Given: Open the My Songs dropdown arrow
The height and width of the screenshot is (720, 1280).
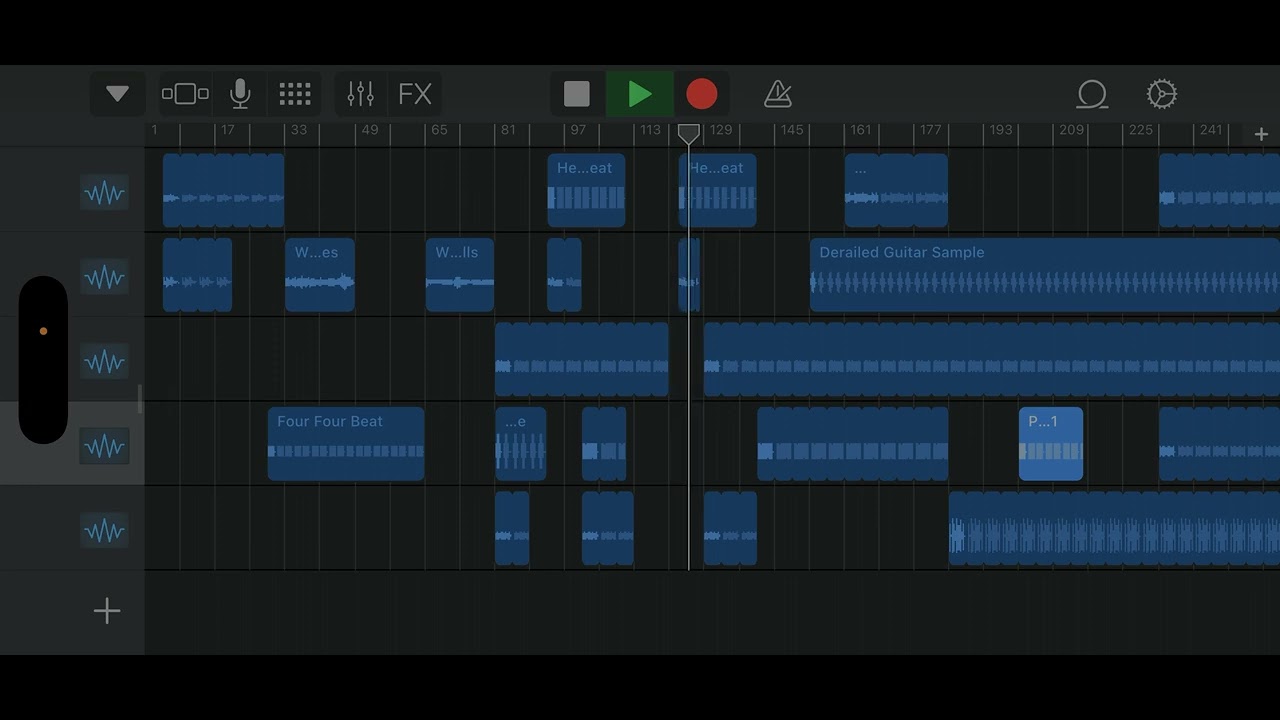Looking at the screenshot, I should coord(117,94).
